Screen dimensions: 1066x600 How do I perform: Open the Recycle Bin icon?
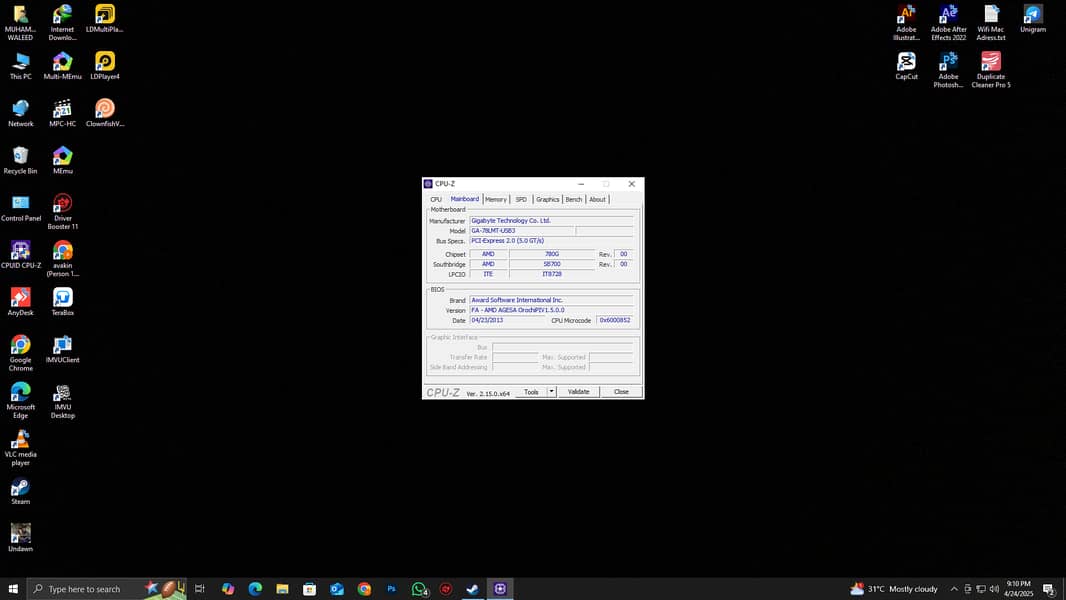[20, 161]
